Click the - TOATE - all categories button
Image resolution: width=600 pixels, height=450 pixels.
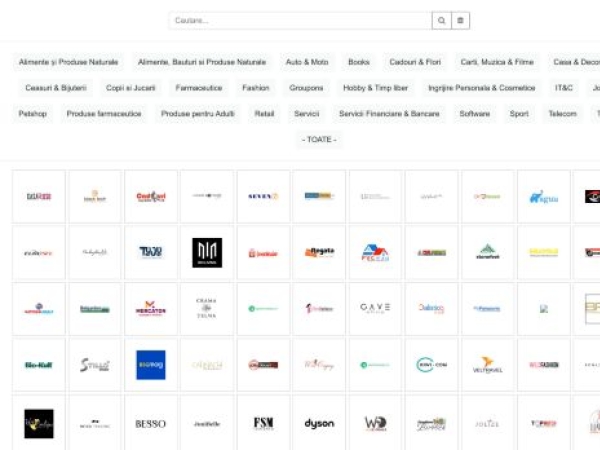(319, 140)
